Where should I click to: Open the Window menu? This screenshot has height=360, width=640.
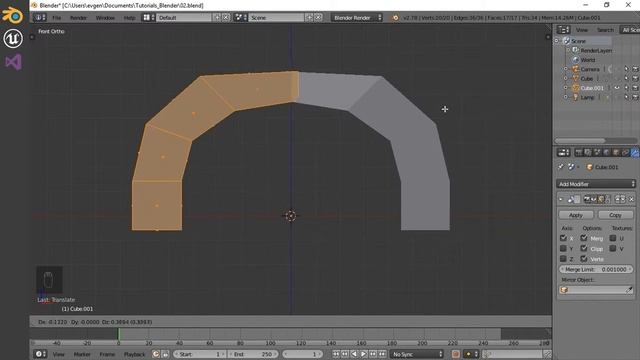tap(105, 18)
